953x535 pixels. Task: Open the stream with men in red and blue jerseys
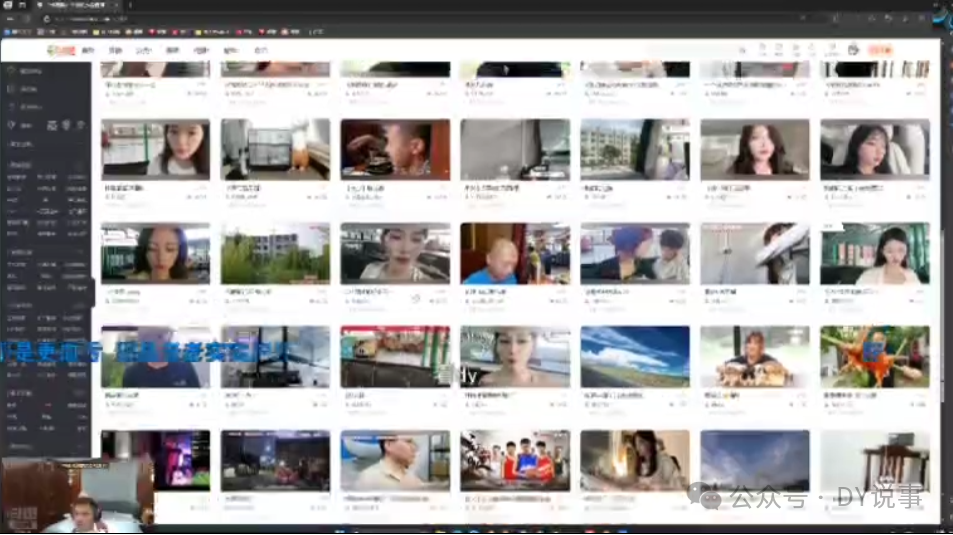point(515,461)
